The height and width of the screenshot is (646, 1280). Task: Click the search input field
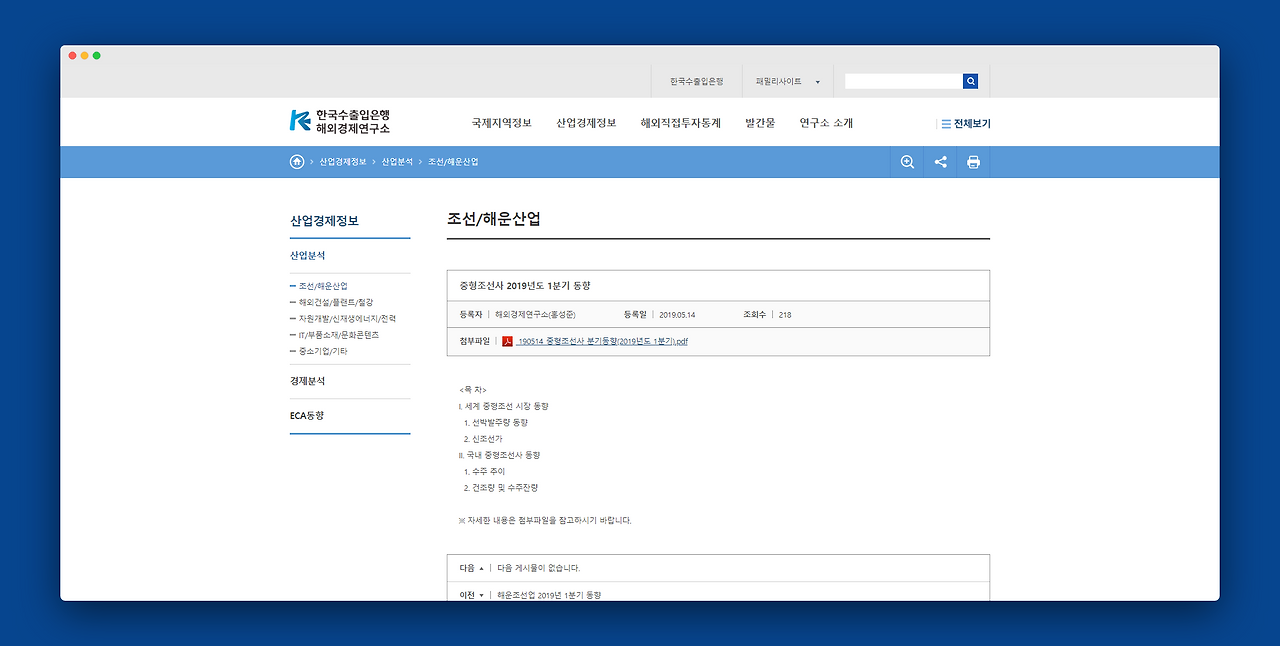pos(903,81)
